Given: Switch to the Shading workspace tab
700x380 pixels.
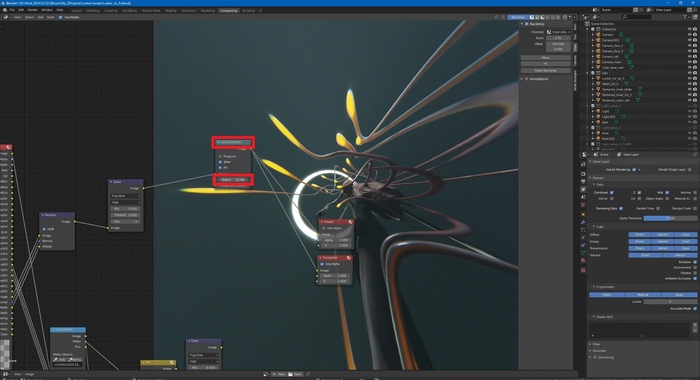Looking at the screenshot, I should tap(171, 10).
